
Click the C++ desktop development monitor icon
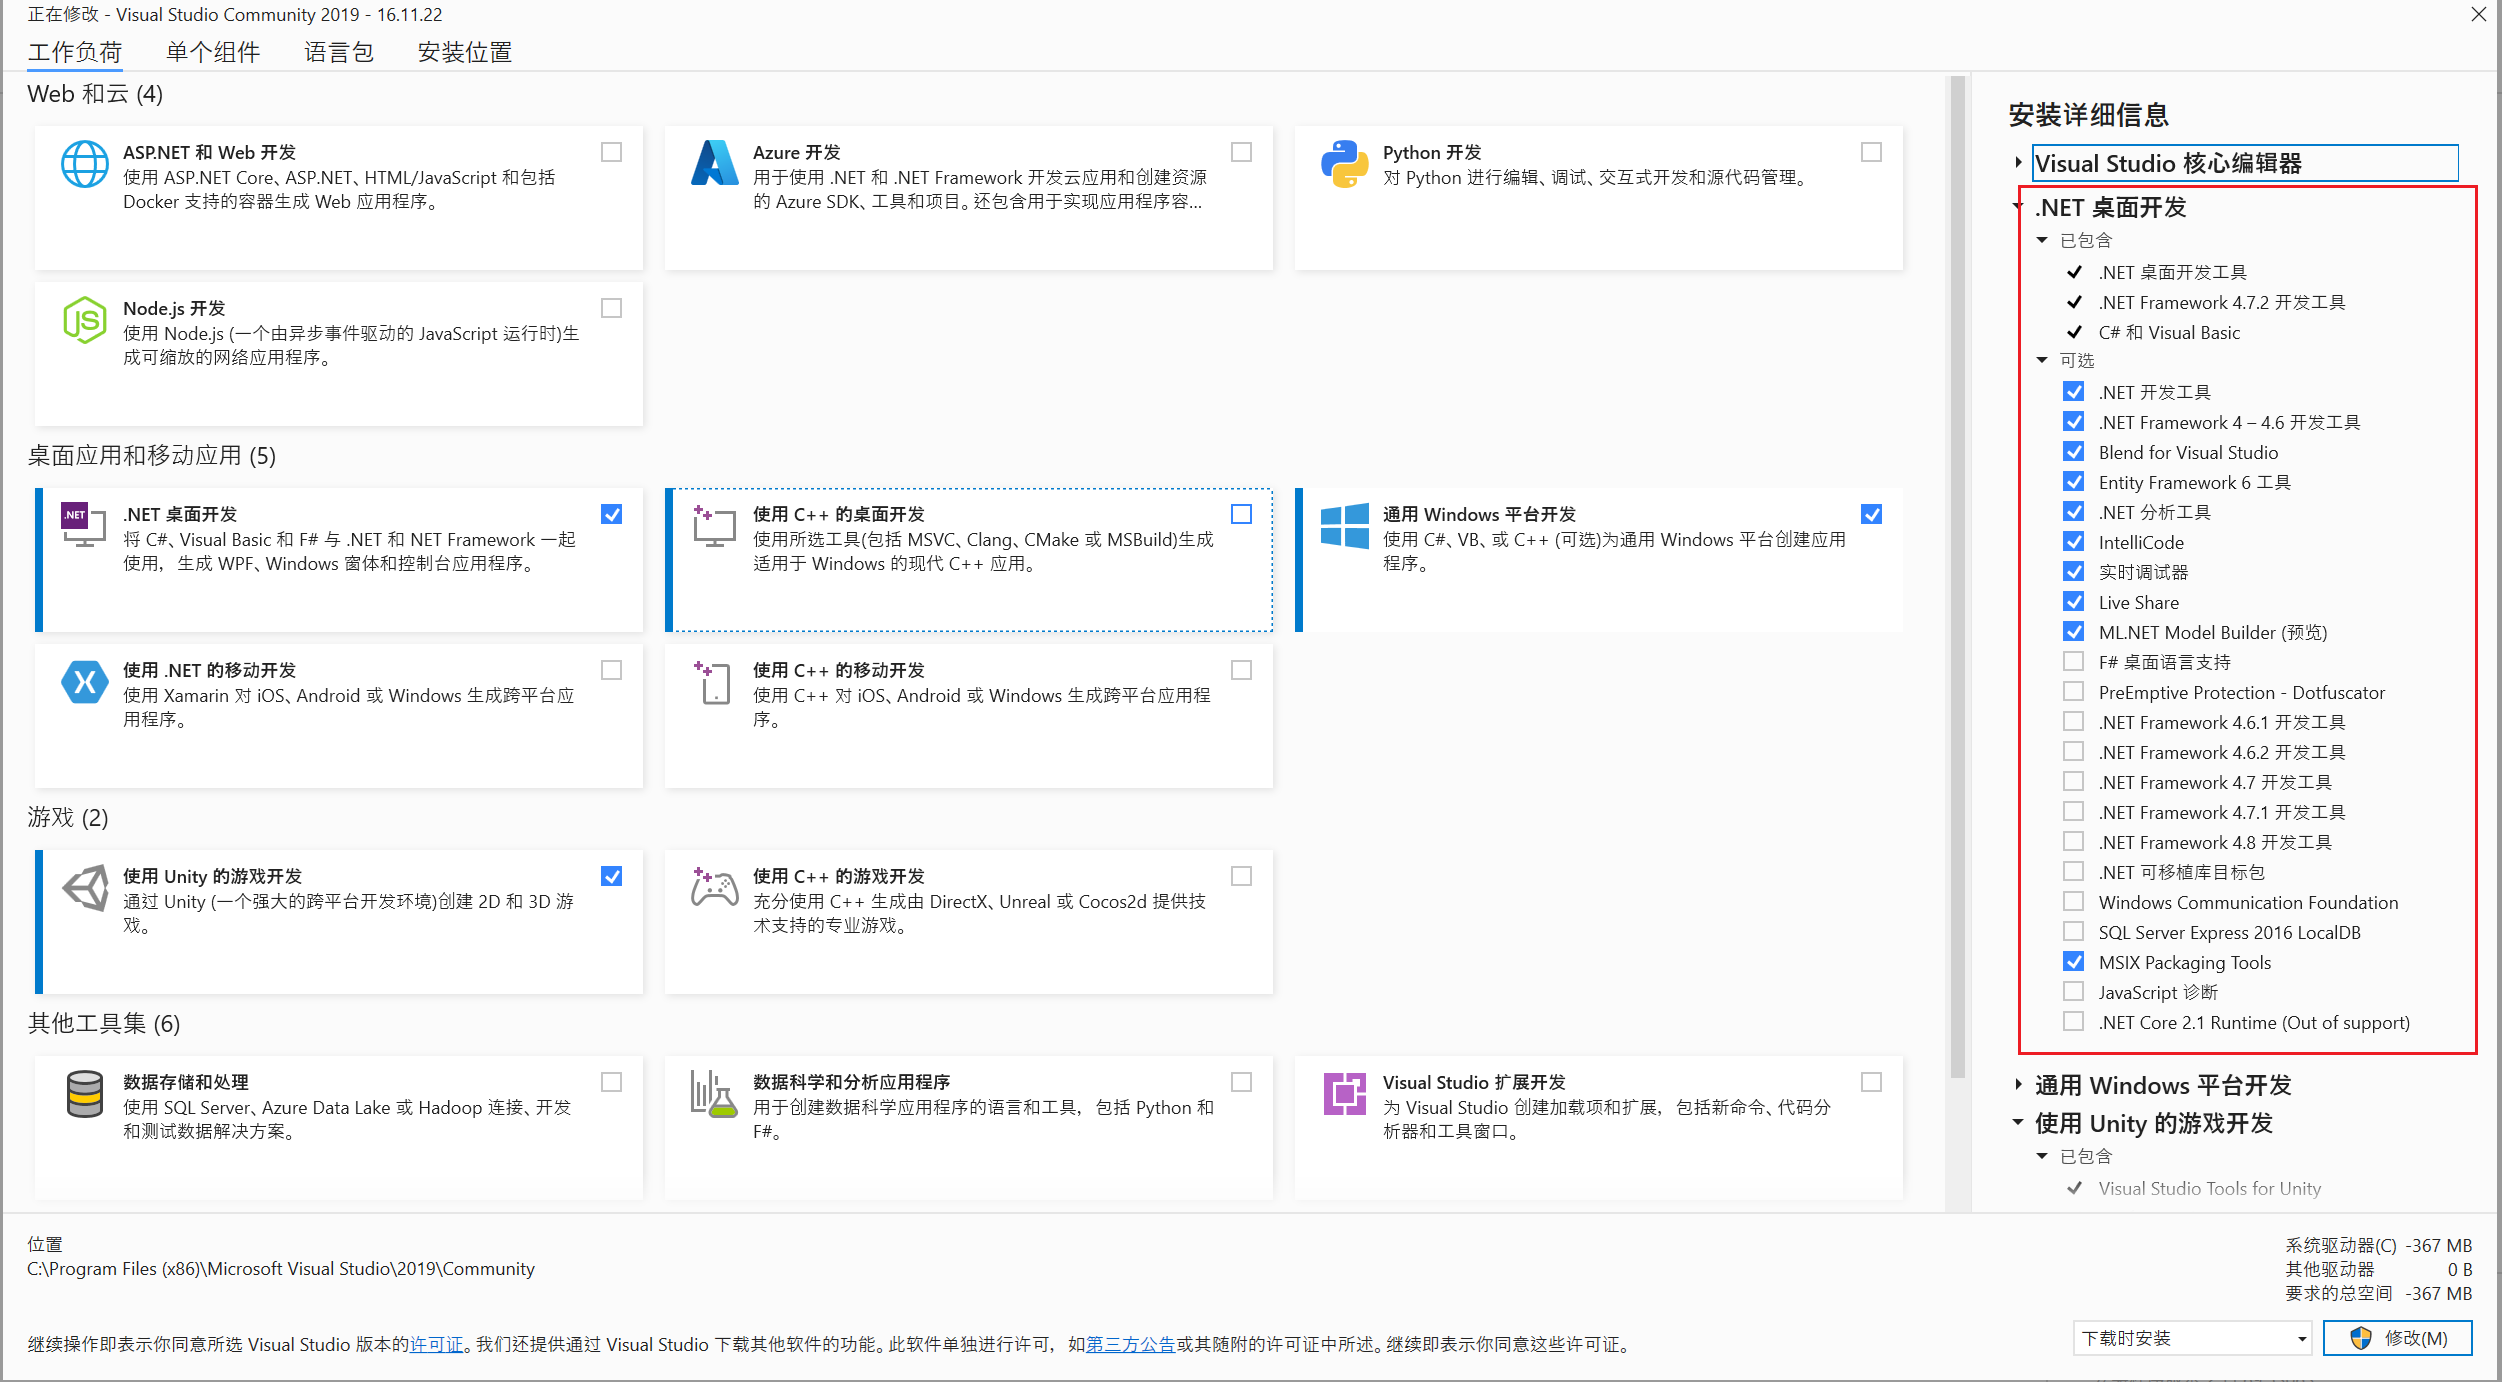(x=714, y=526)
